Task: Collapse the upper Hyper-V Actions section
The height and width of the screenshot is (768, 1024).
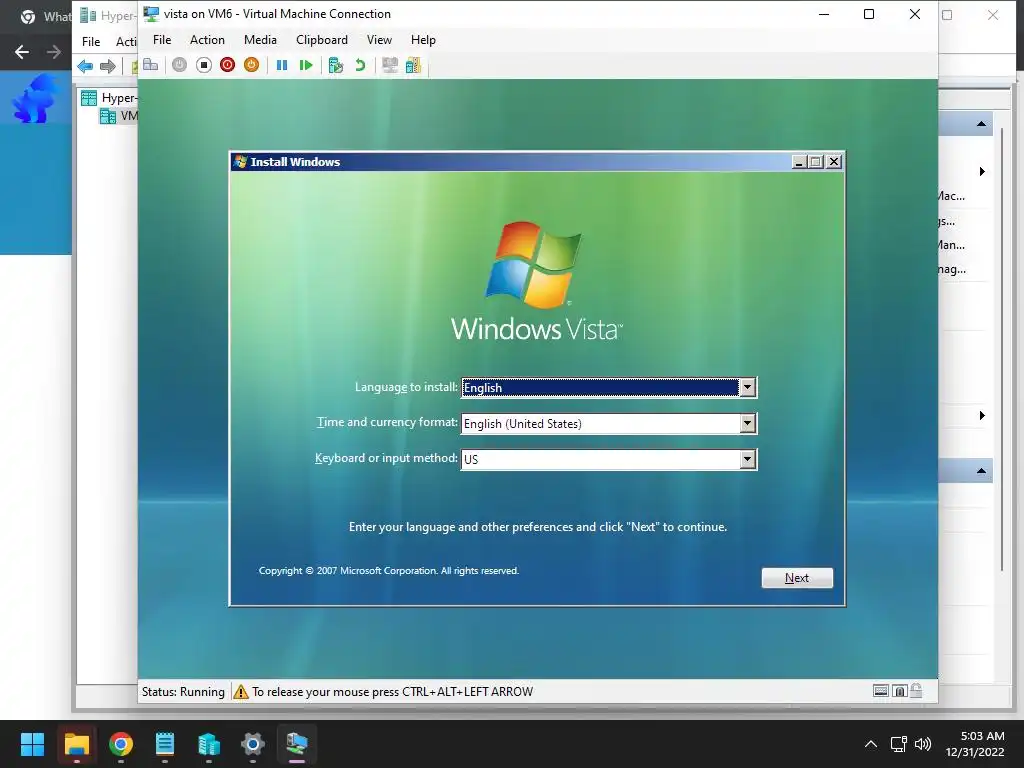Action: click(x=981, y=124)
